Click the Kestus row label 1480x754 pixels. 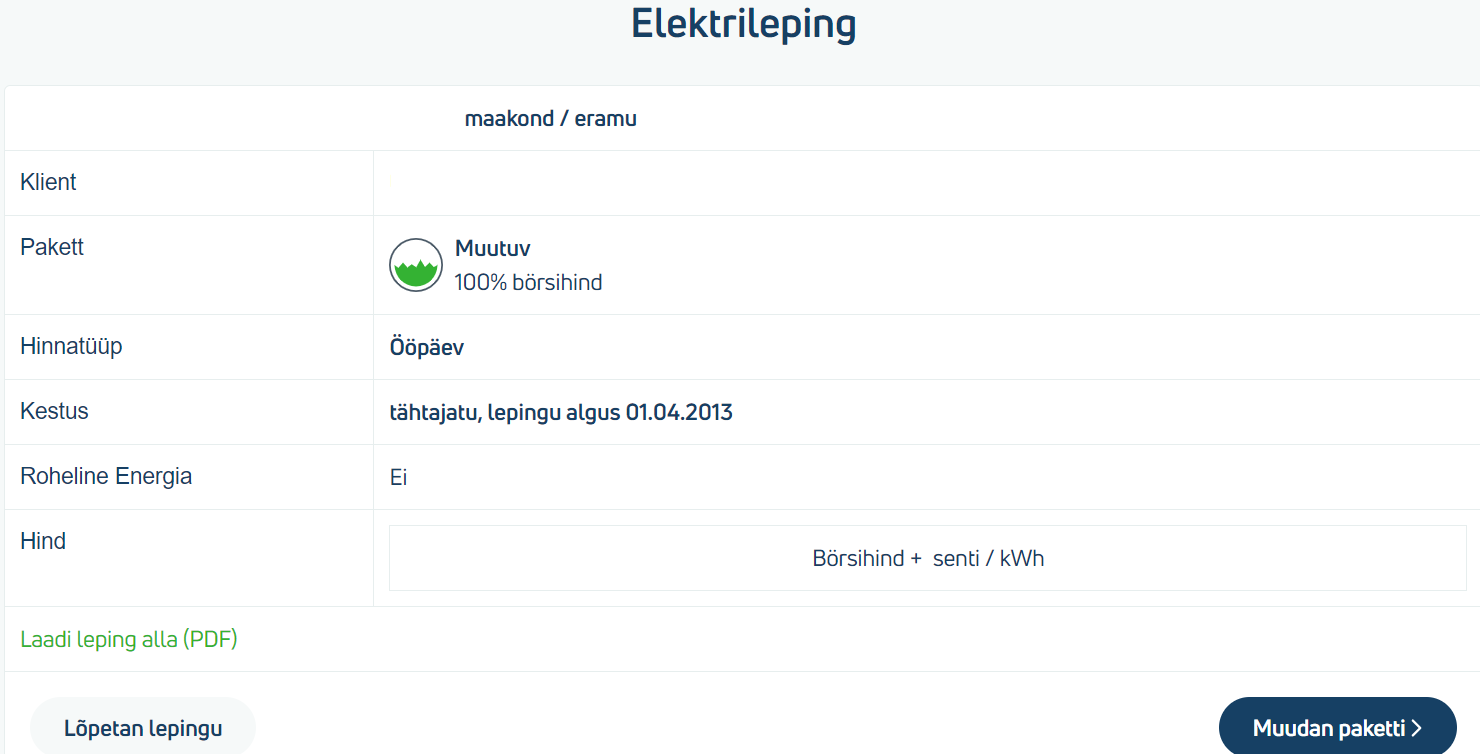tap(54, 411)
